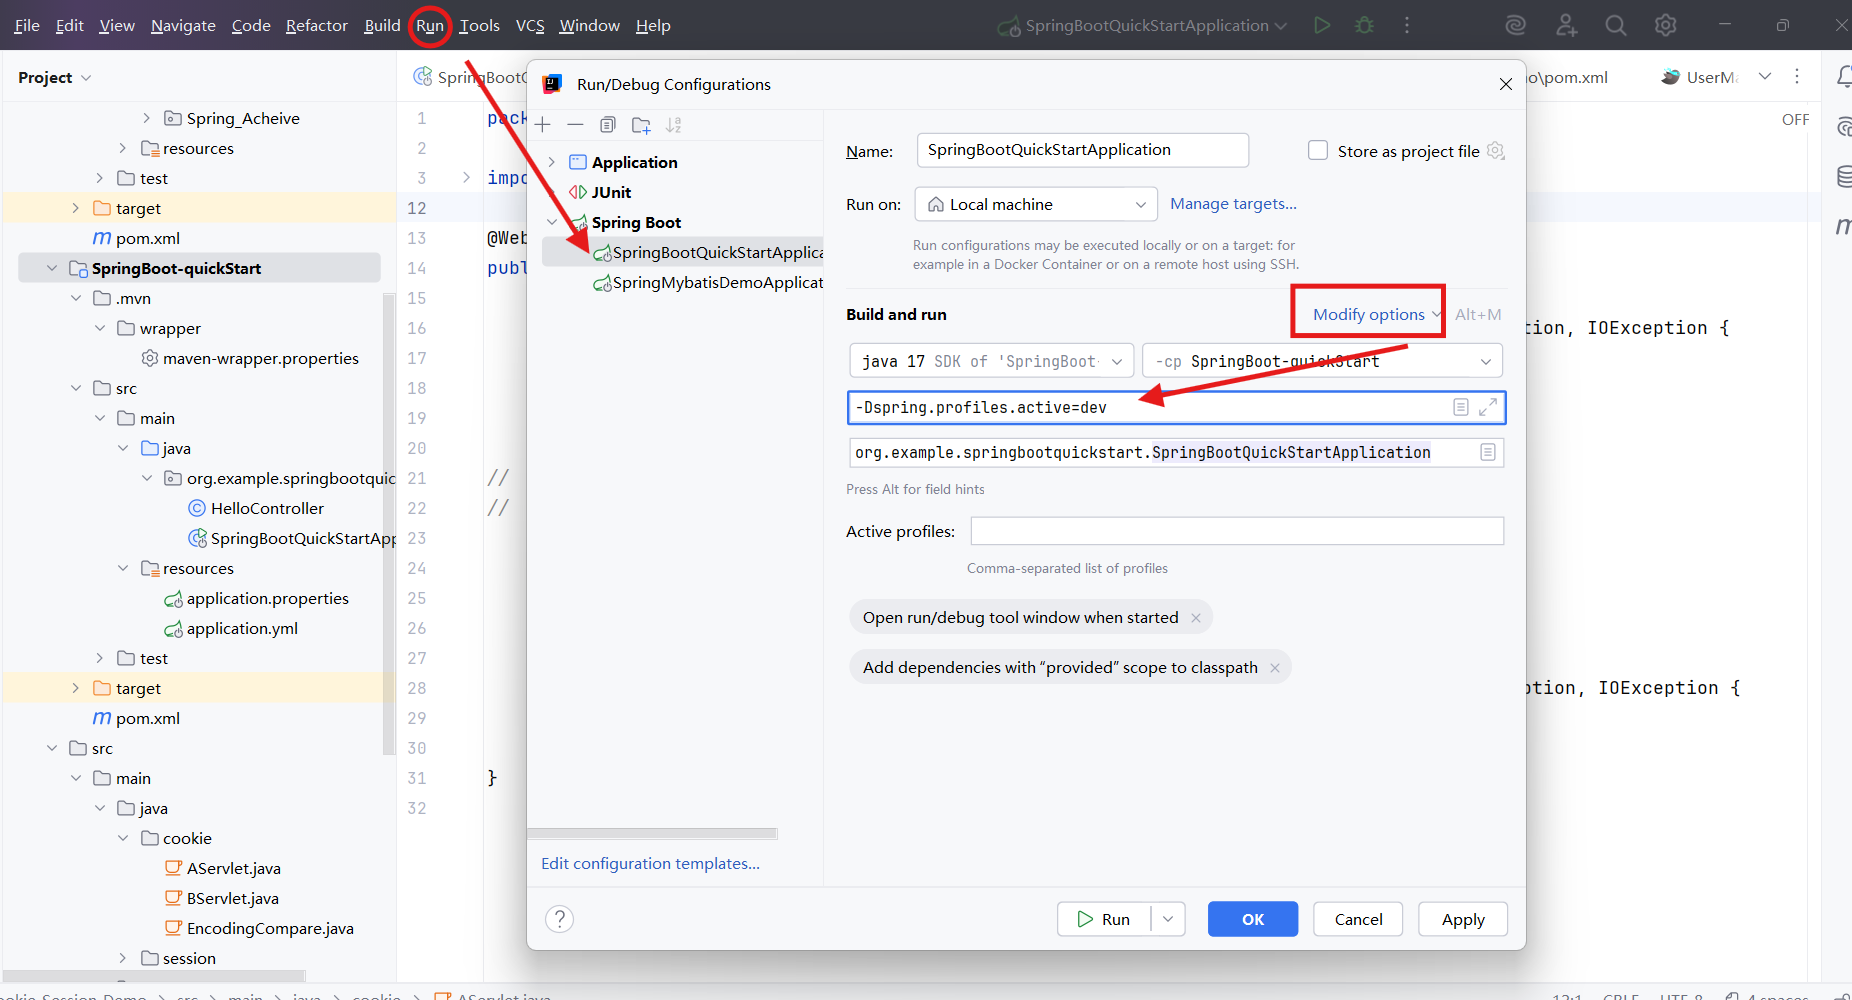Open the Notifications bell icon on right sidebar
The width and height of the screenshot is (1852, 1000).
[x=1843, y=77]
